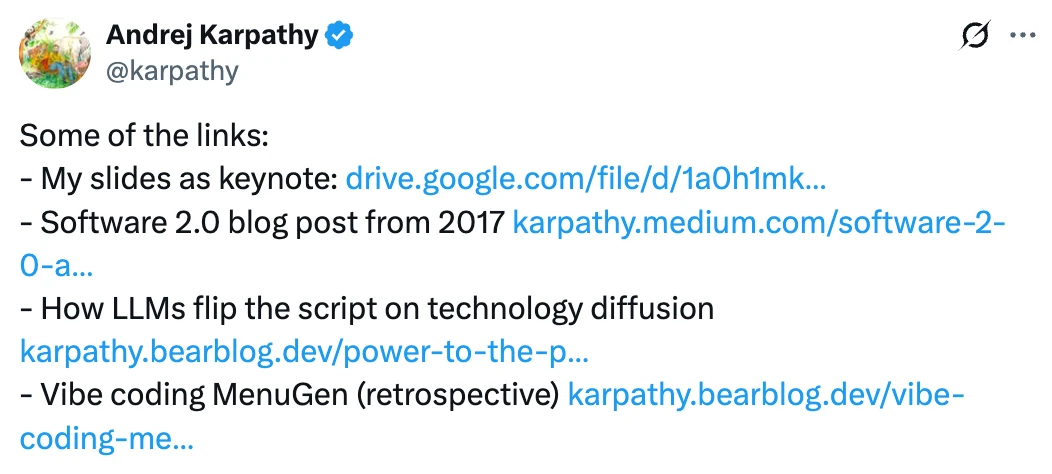Image resolution: width=1052 pixels, height=474 pixels.
Task: Open Andrej Karpathy's profile picture
Action: coord(55,53)
